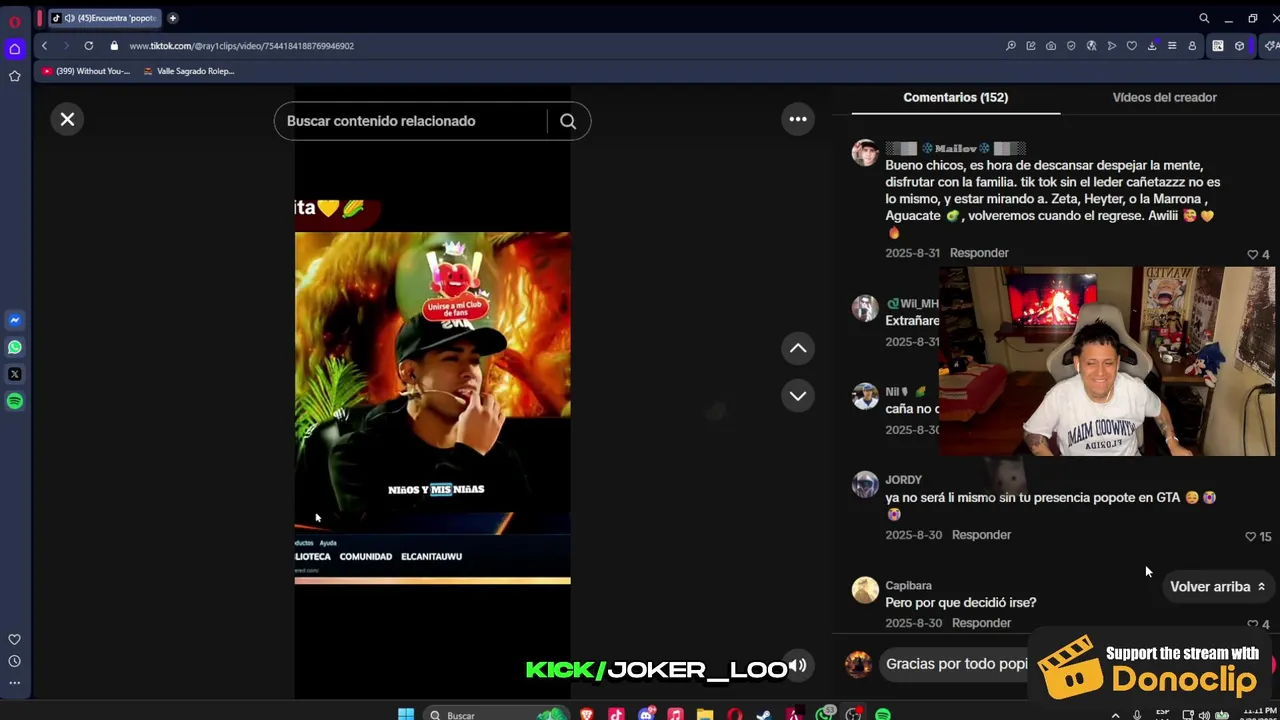Open Opera profile account icon

(x=1192, y=46)
